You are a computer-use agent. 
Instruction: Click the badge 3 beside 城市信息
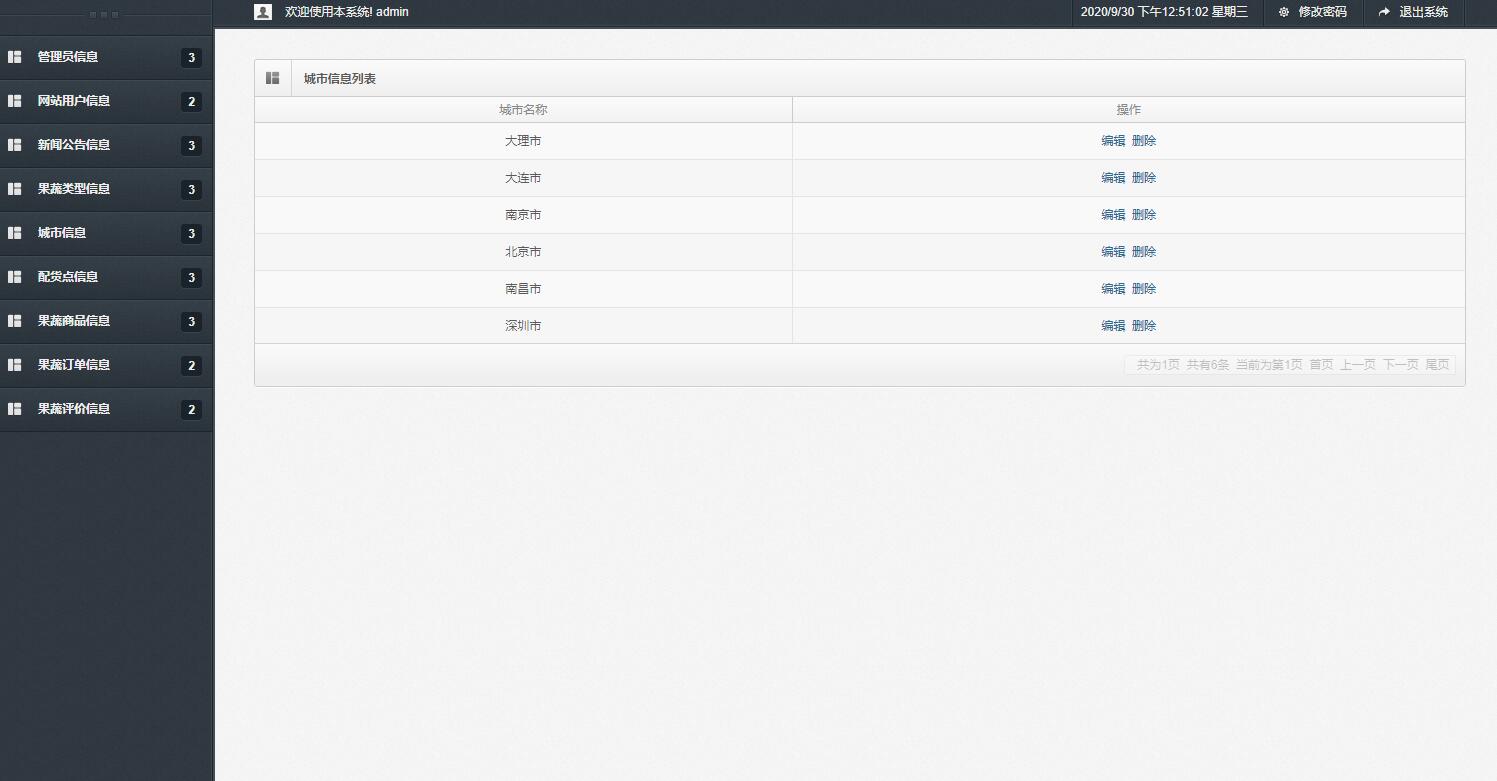(191, 234)
